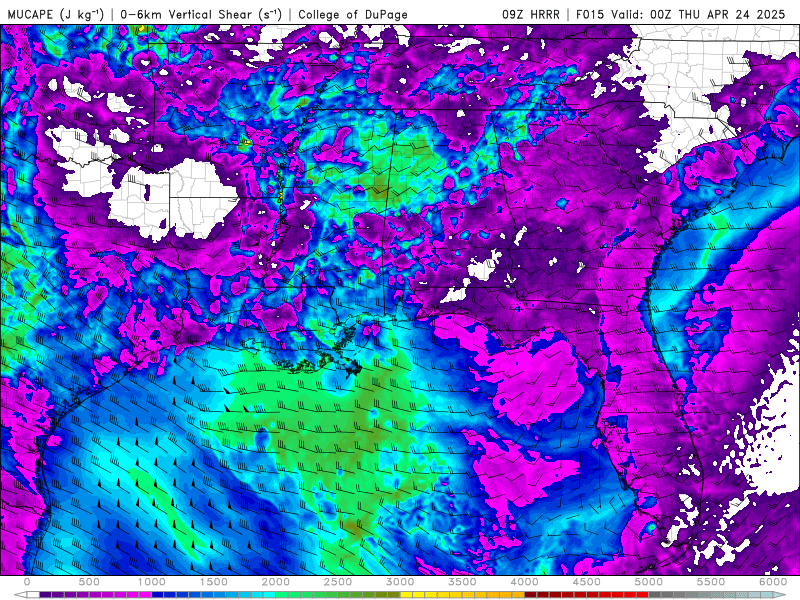
Task: Click the 4500 value on the color scale
Action: [587, 582]
